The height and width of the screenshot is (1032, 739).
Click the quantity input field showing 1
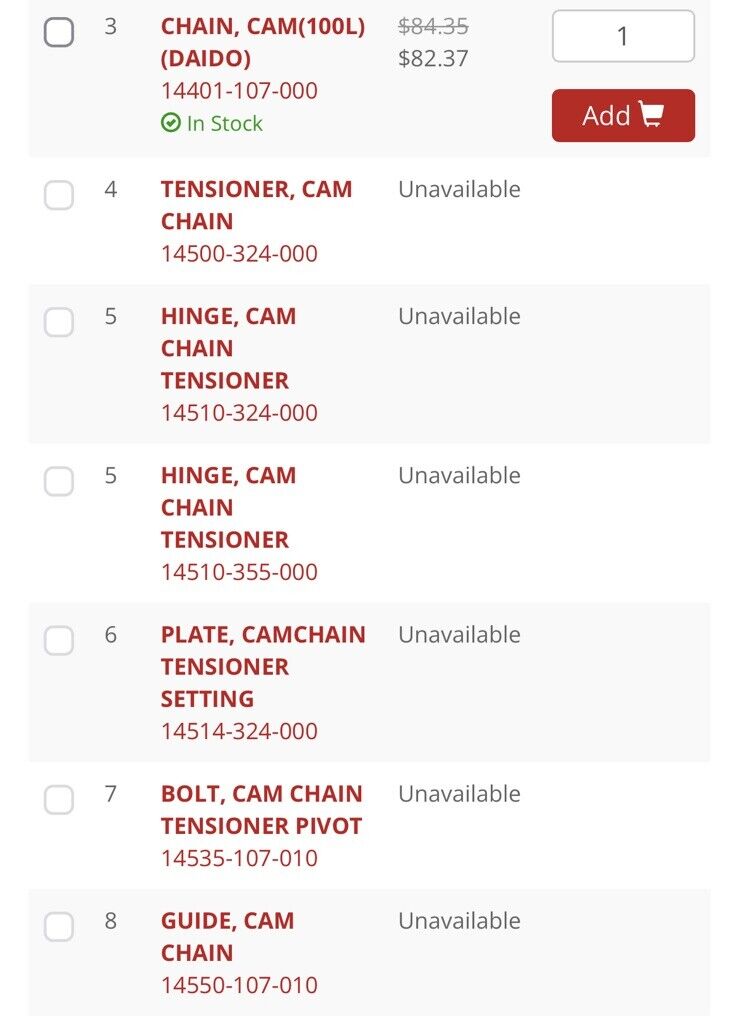(x=623, y=36)
